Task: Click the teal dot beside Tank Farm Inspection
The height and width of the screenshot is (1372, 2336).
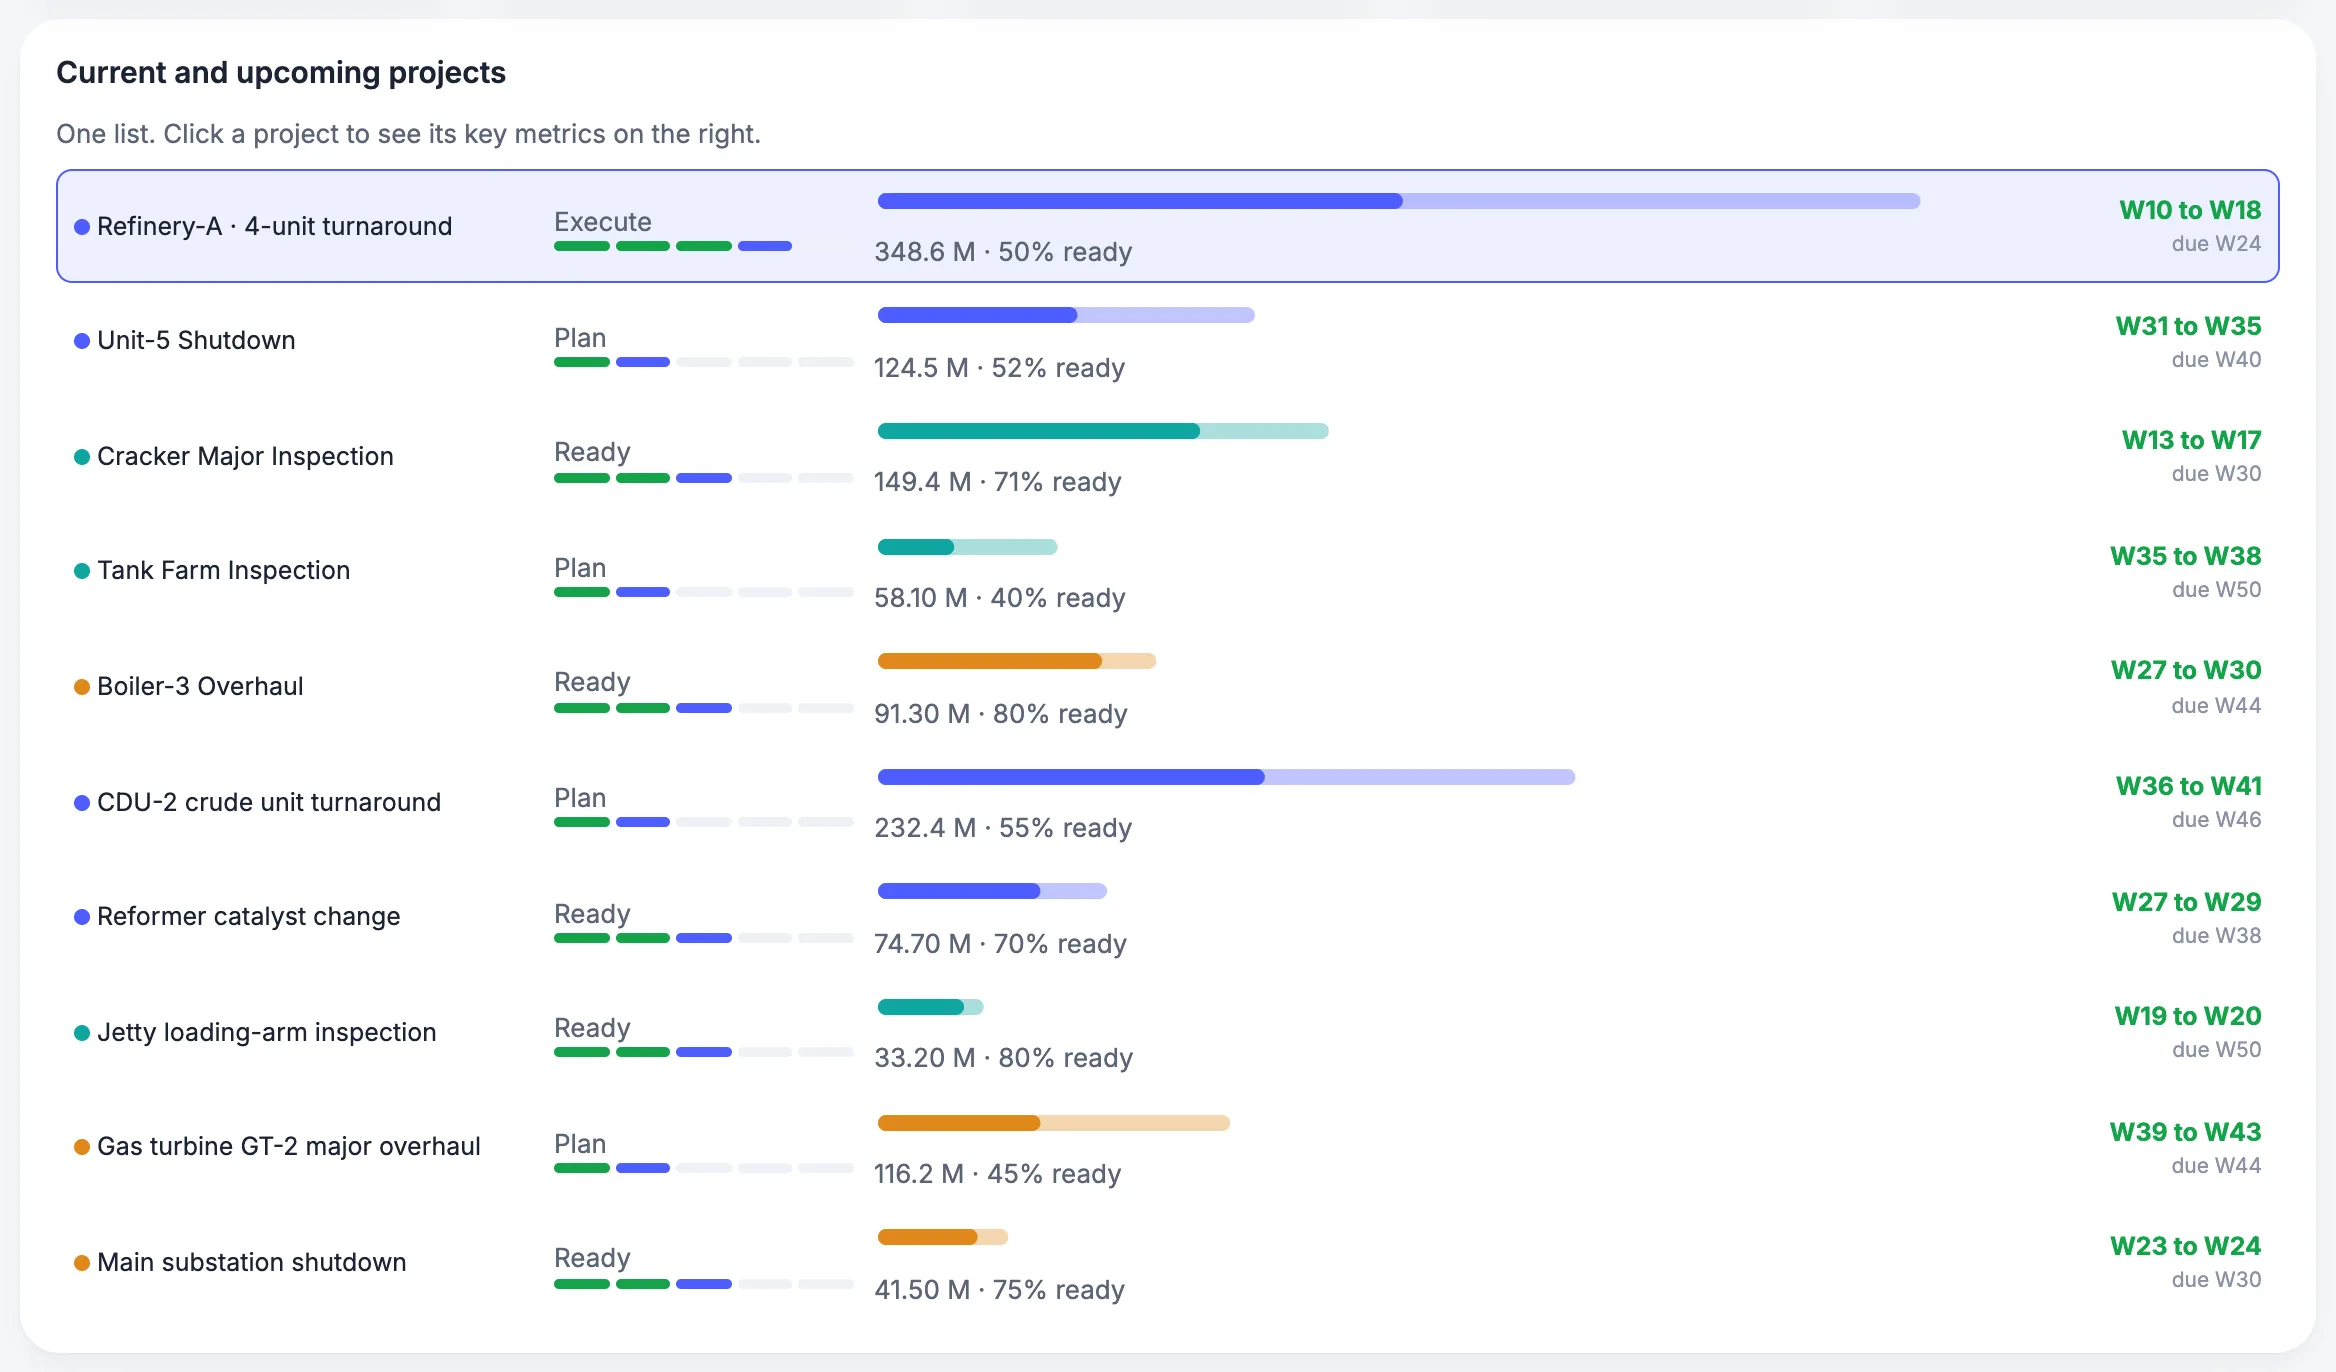Action: [82, 571]
